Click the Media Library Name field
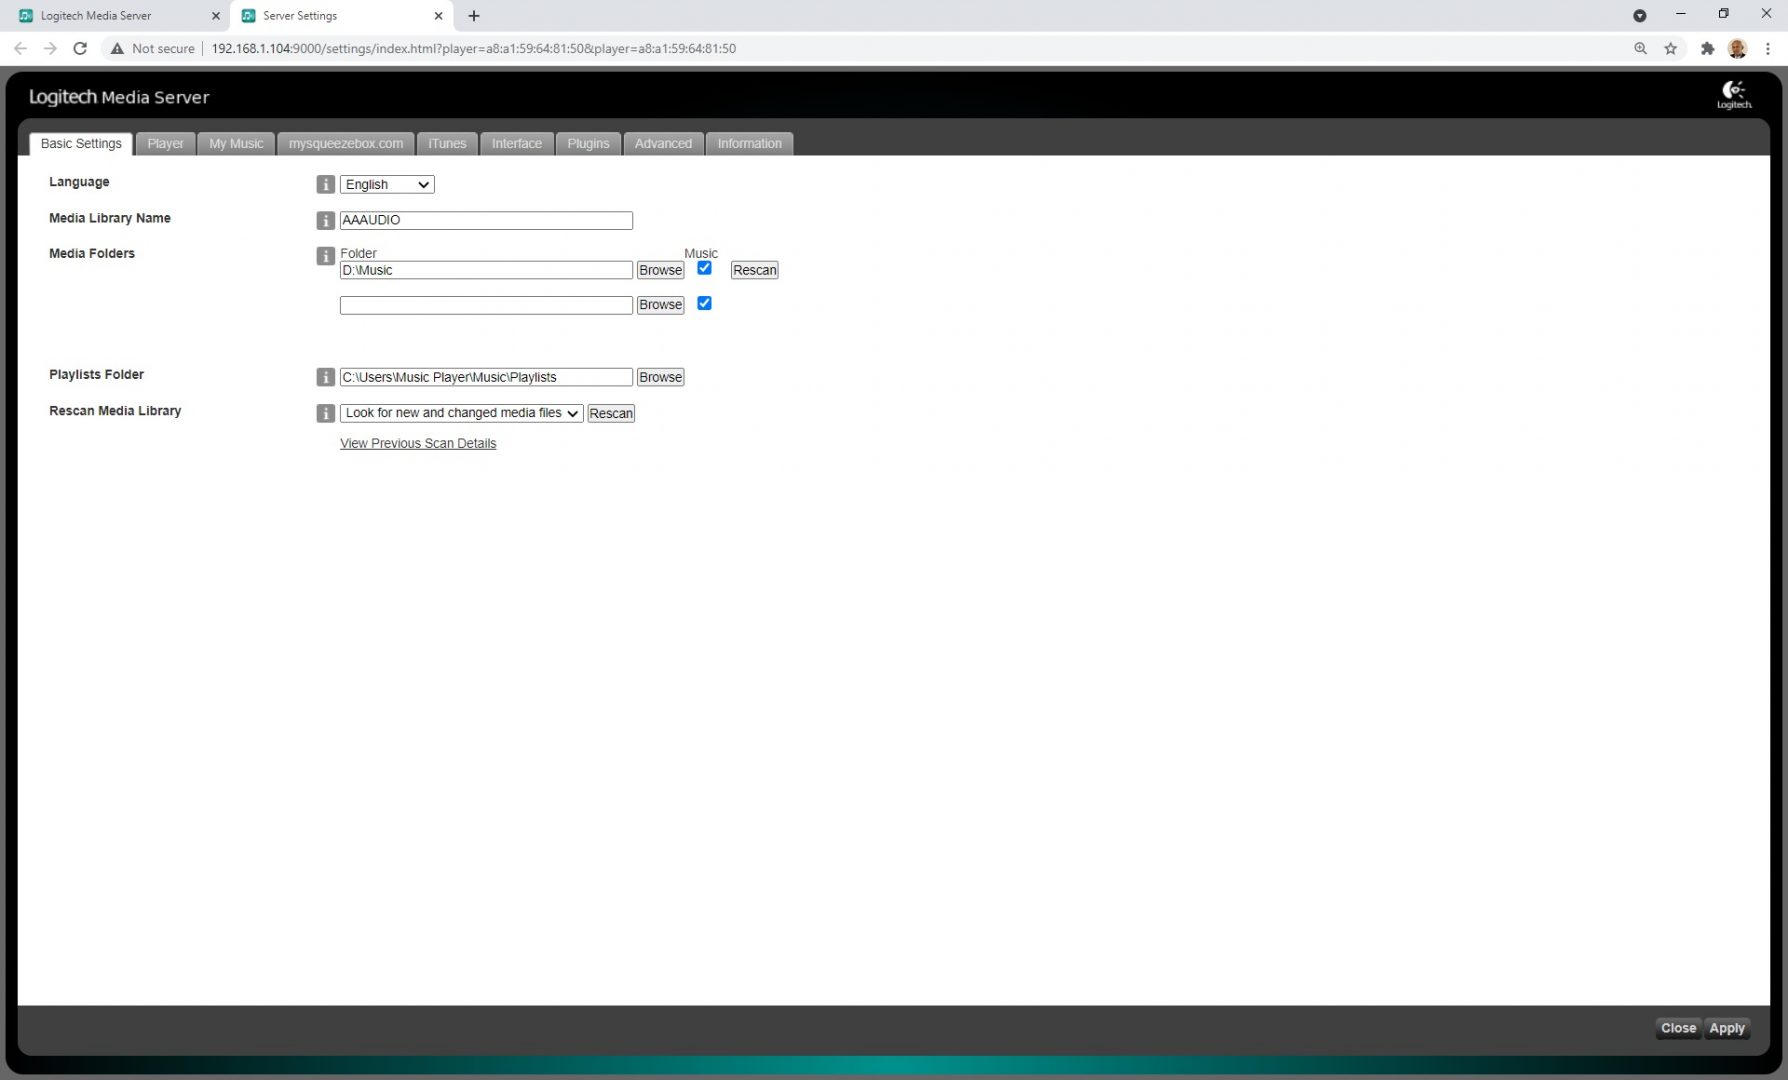The image size is (1788, 1080). point(486,220)
